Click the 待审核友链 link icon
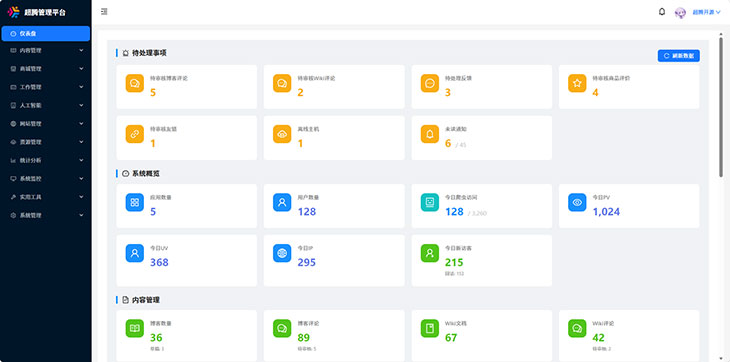The width and height of the screenshot is (730, 362). point(135,134)
